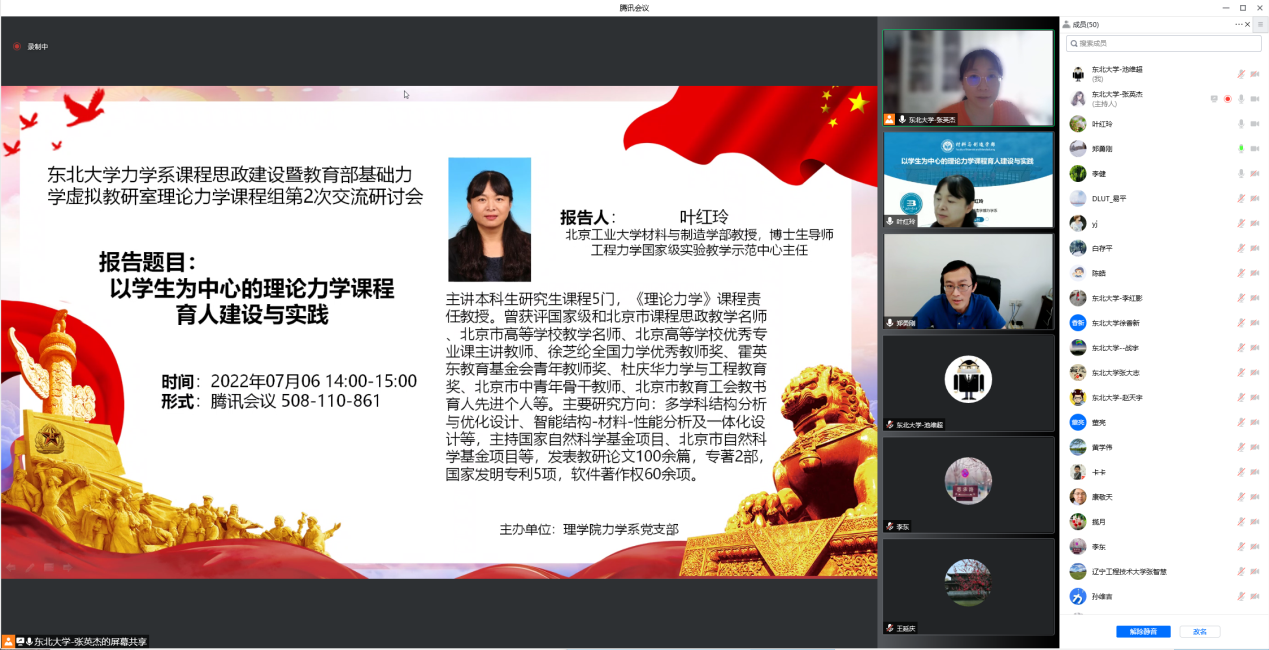The height and width of the screenshot is (650, 1269).
Task: Click the 改名 rename button
Action: click(x=1199, y=632)
